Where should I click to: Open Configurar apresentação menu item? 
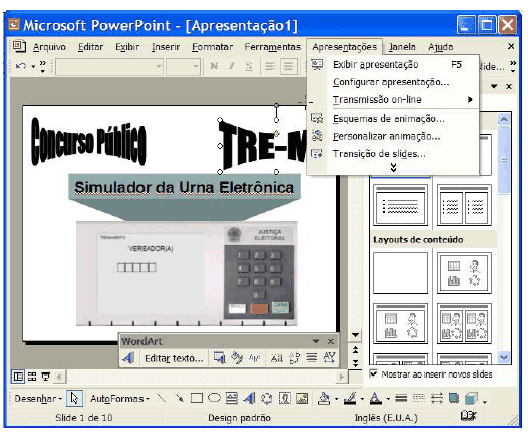(x=393, y=82)
